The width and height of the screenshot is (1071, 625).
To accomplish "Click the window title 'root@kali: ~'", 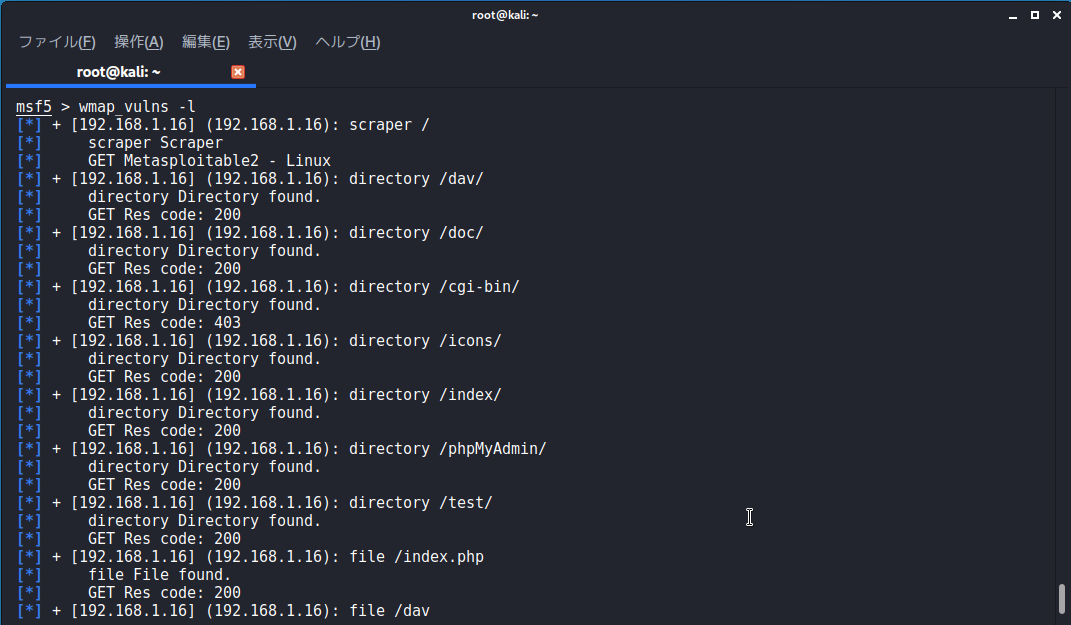I will tap(505, 15).
